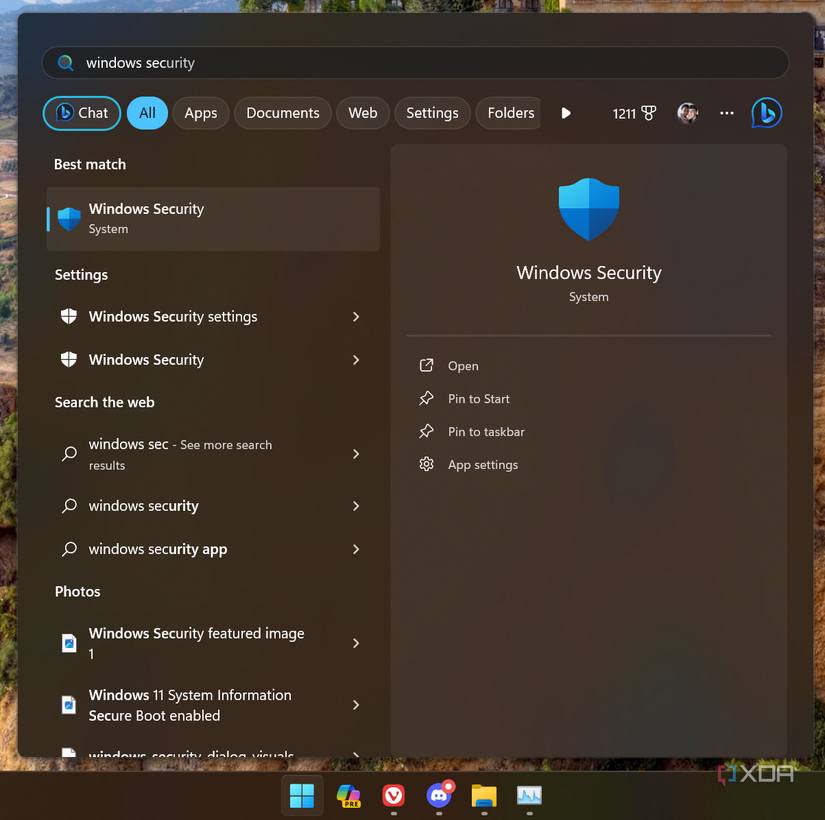Click the user profile avatar
Viewport: 825px width, 820px height.
pos(688,113)
